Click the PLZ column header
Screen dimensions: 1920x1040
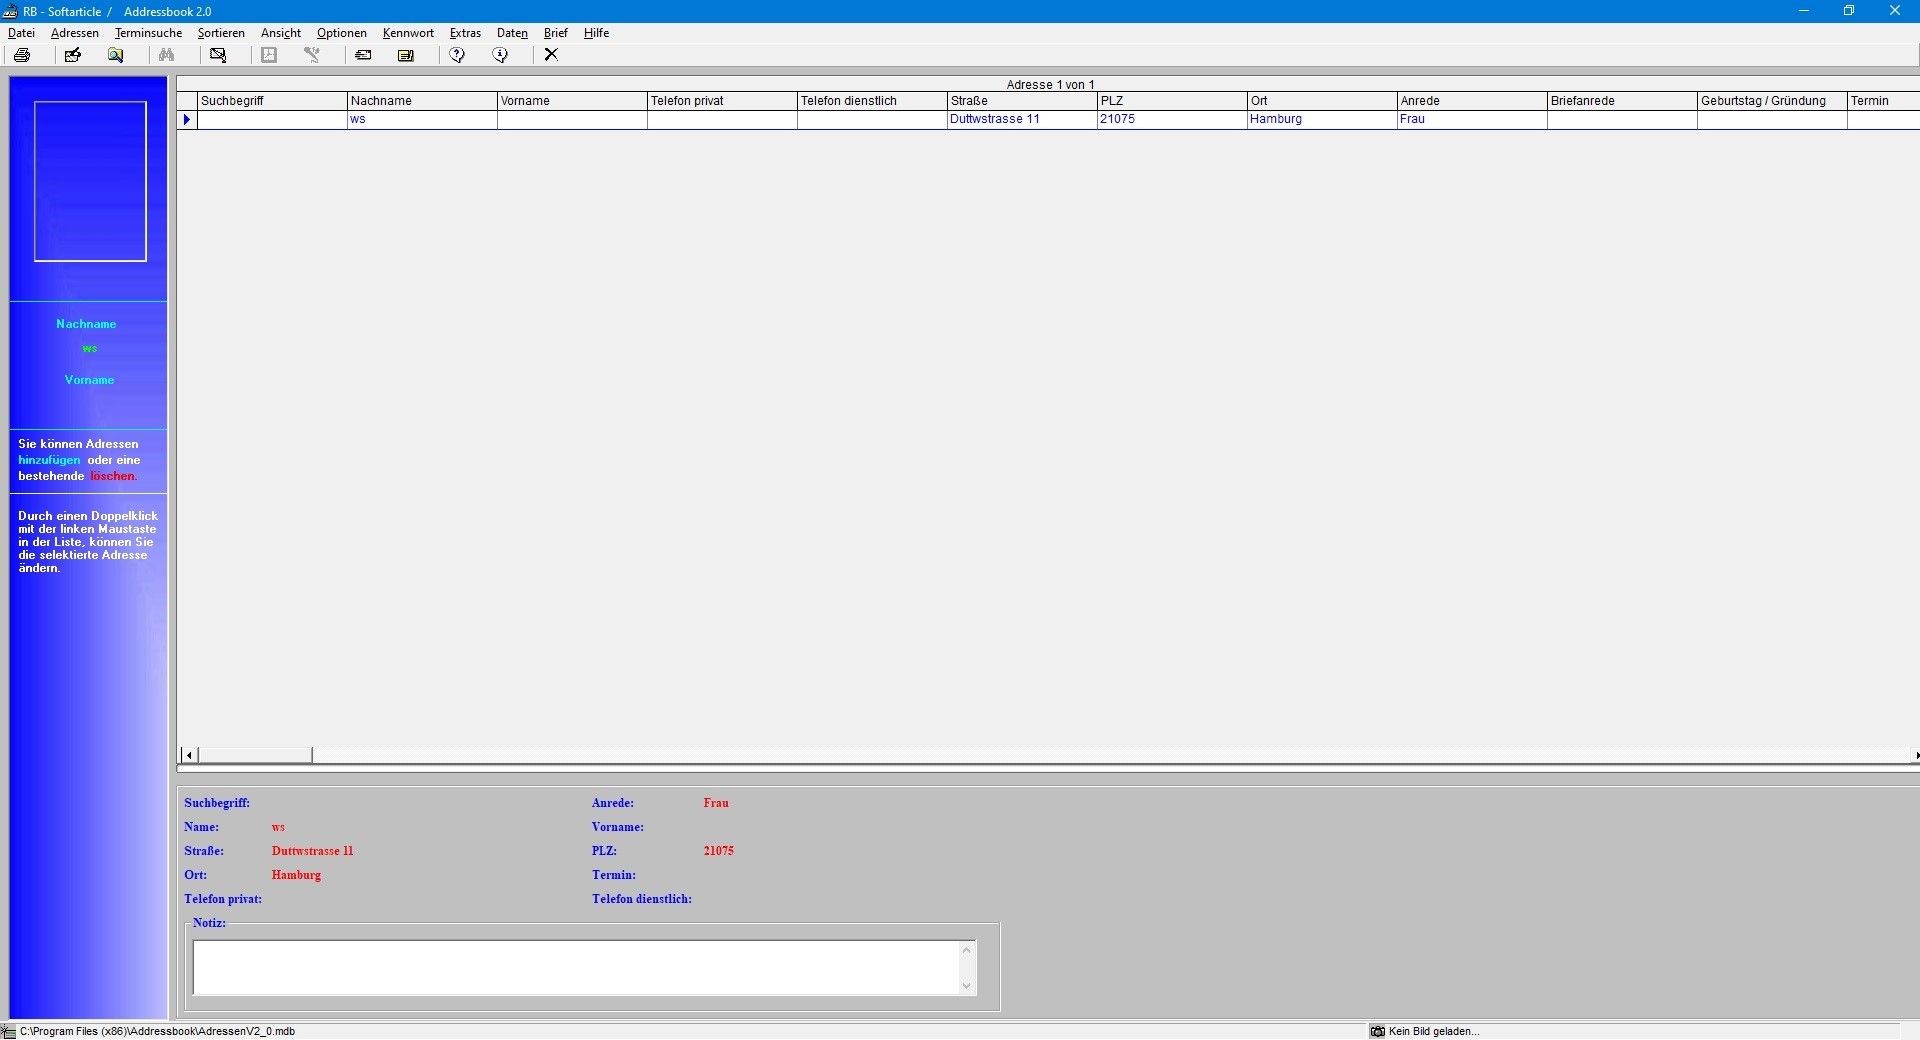(1172, 101)
